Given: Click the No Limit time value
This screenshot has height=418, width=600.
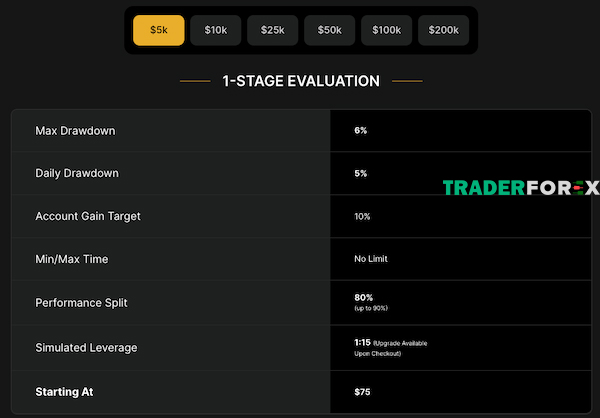Looking at the screenshot, I should click(x=371, y=259).
